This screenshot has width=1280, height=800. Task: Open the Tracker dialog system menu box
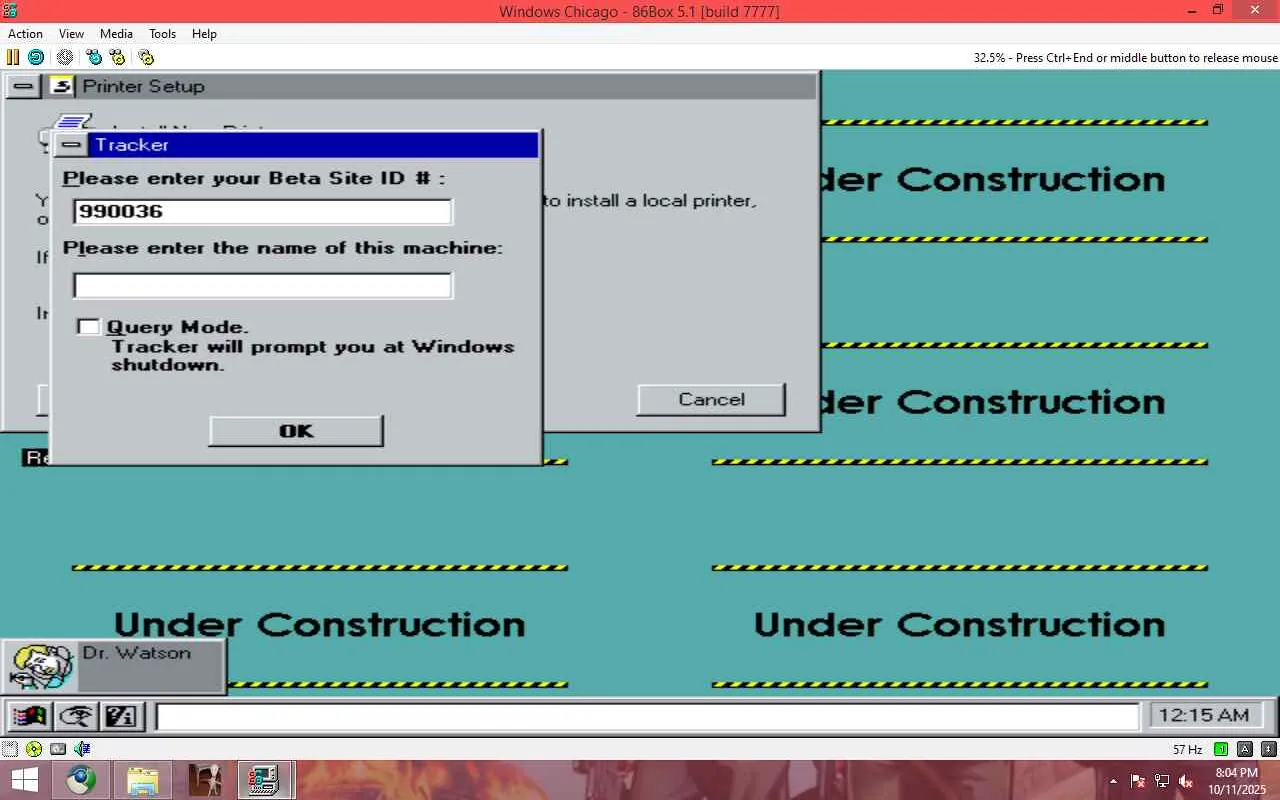tap(70, 145)
